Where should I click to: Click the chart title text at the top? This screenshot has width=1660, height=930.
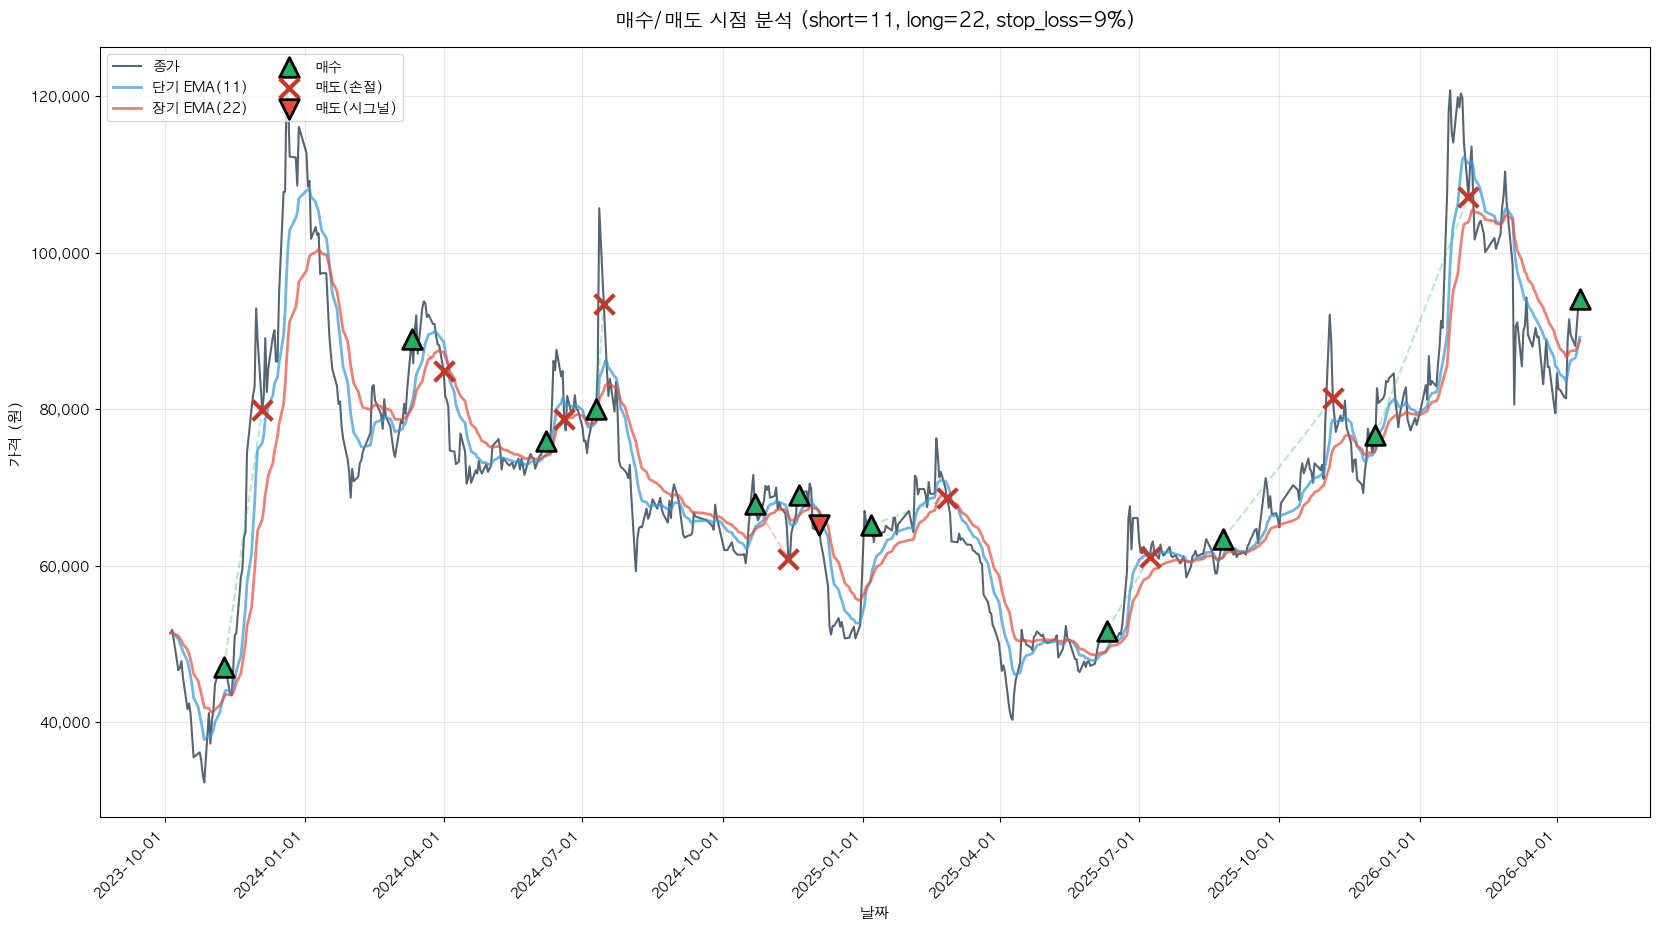(874, 20)
